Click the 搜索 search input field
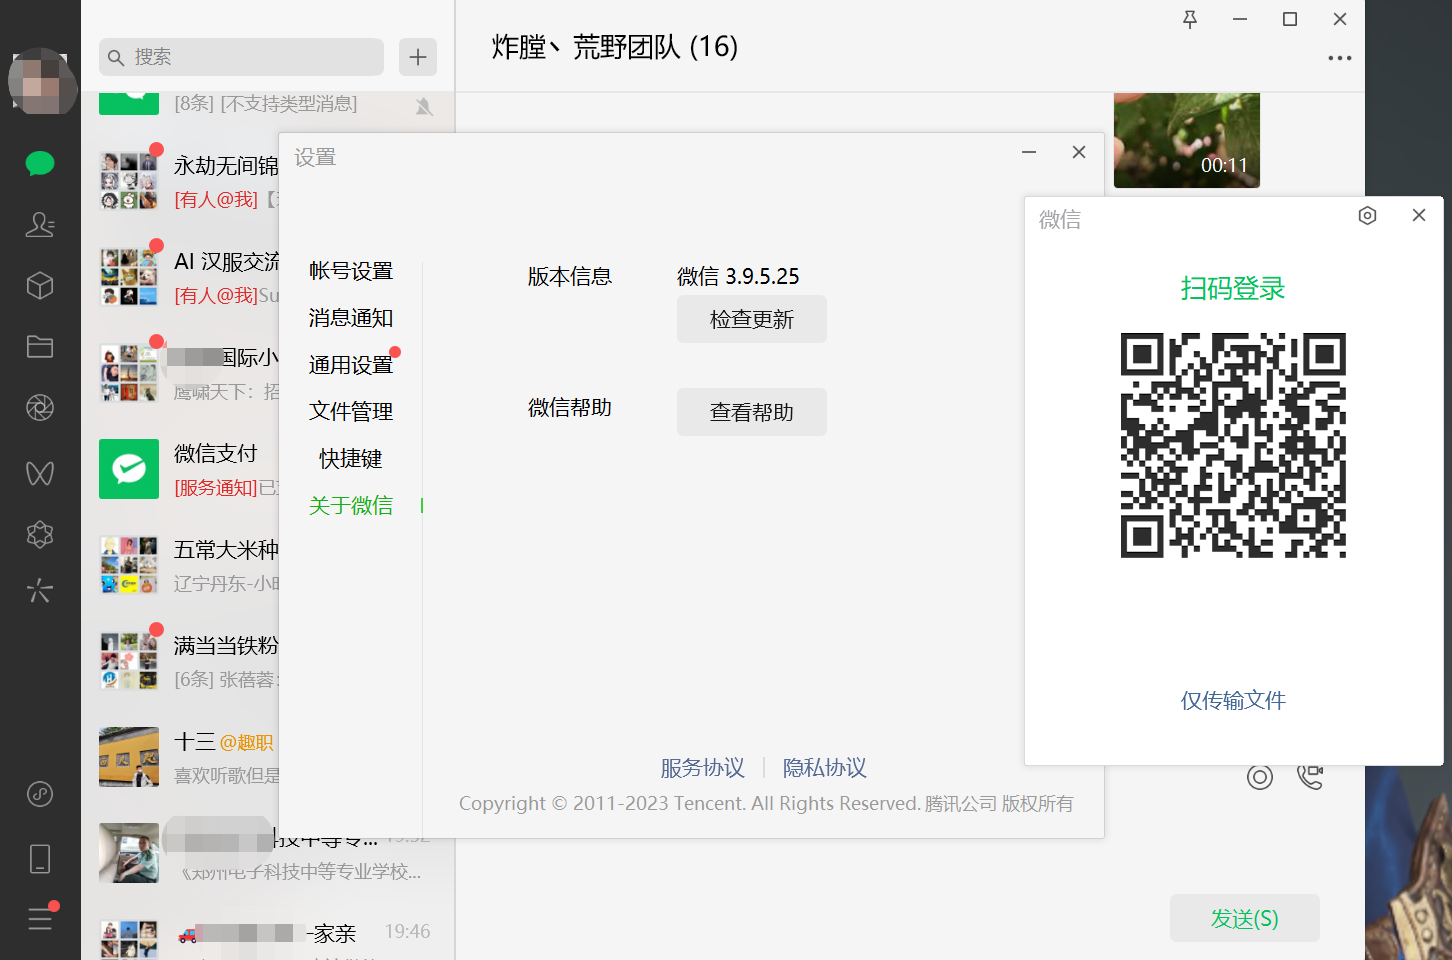Screen dimensions: 1452x960 click(240, 57)
